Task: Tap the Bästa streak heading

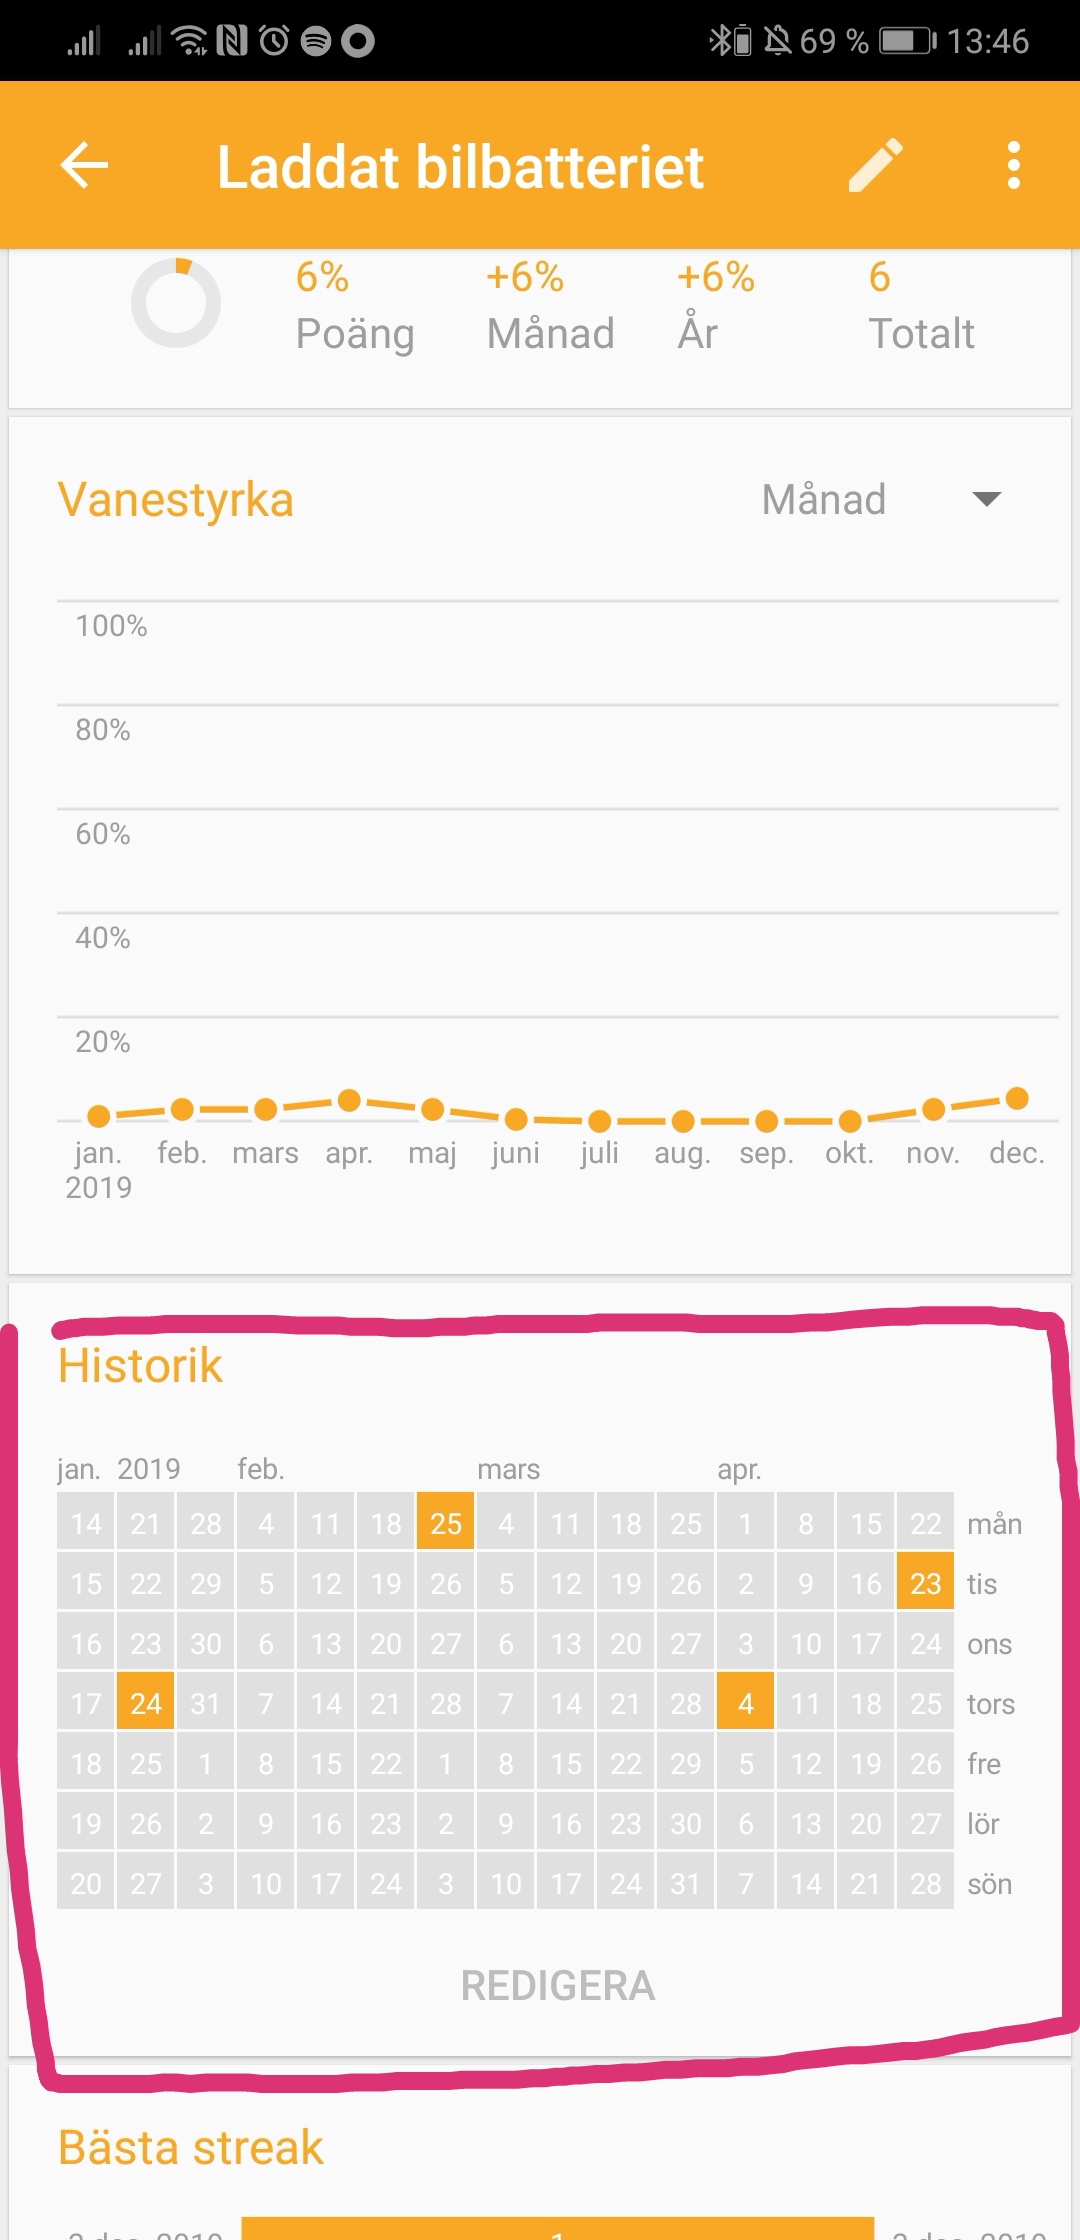Action: pyautogui.click(x=191, y=2148)
